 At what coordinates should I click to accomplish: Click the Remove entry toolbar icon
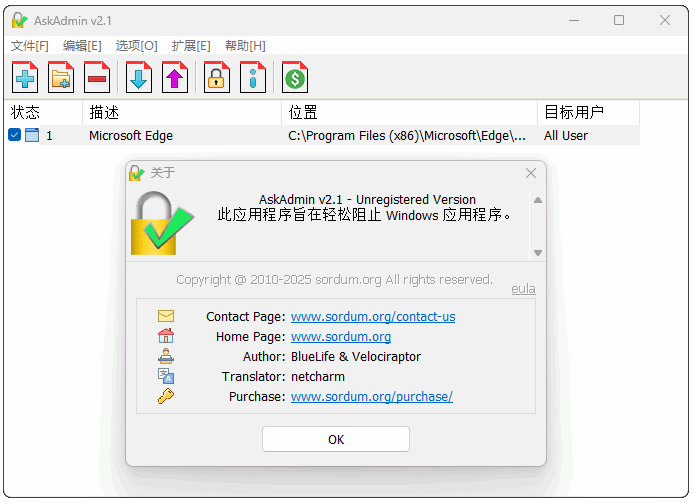[97, 77]
